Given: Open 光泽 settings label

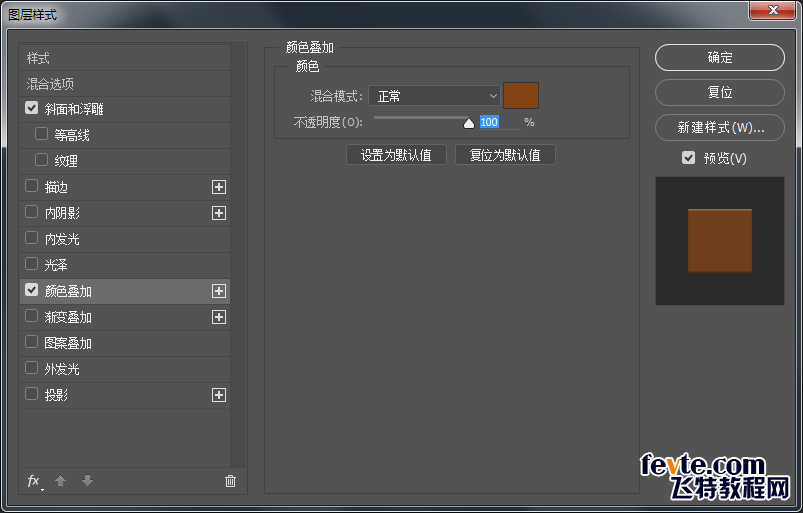Looking at the screenshot, I should [x=56, y=265].
